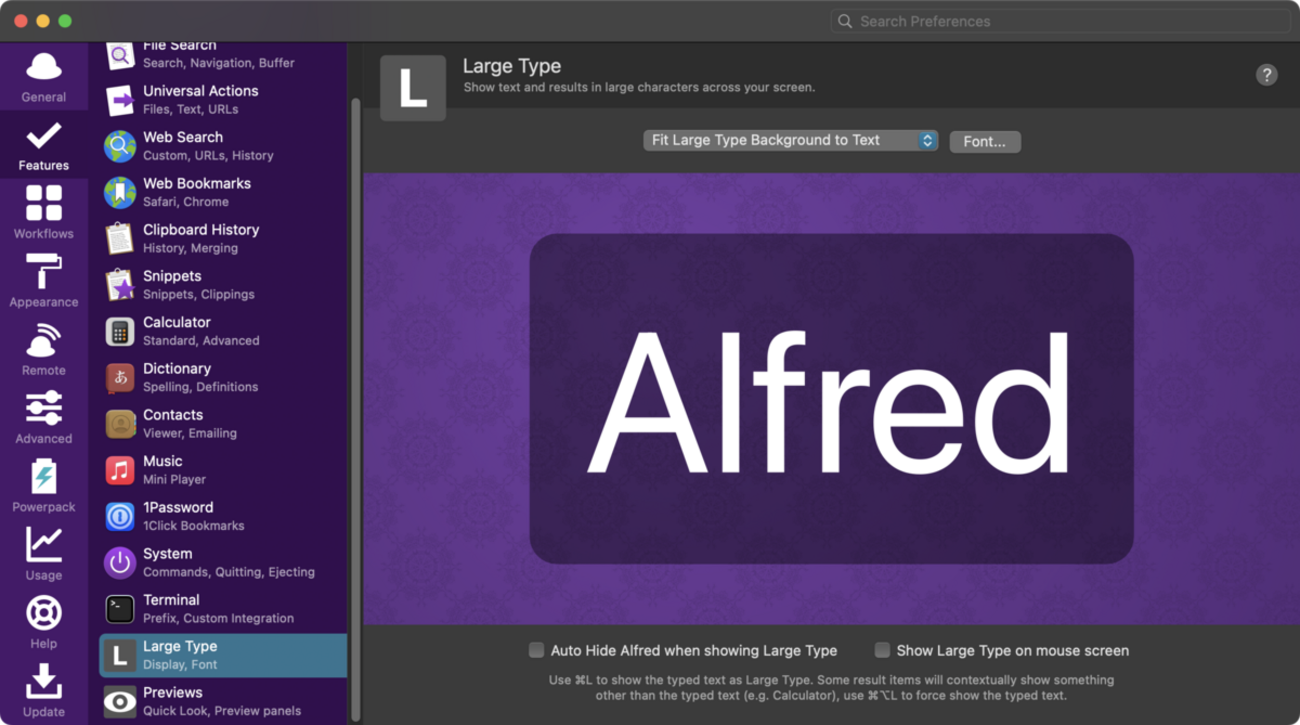The image size is (1300, 725).
Task: Click the Terminal feature icon
Action: click(120, 609)
